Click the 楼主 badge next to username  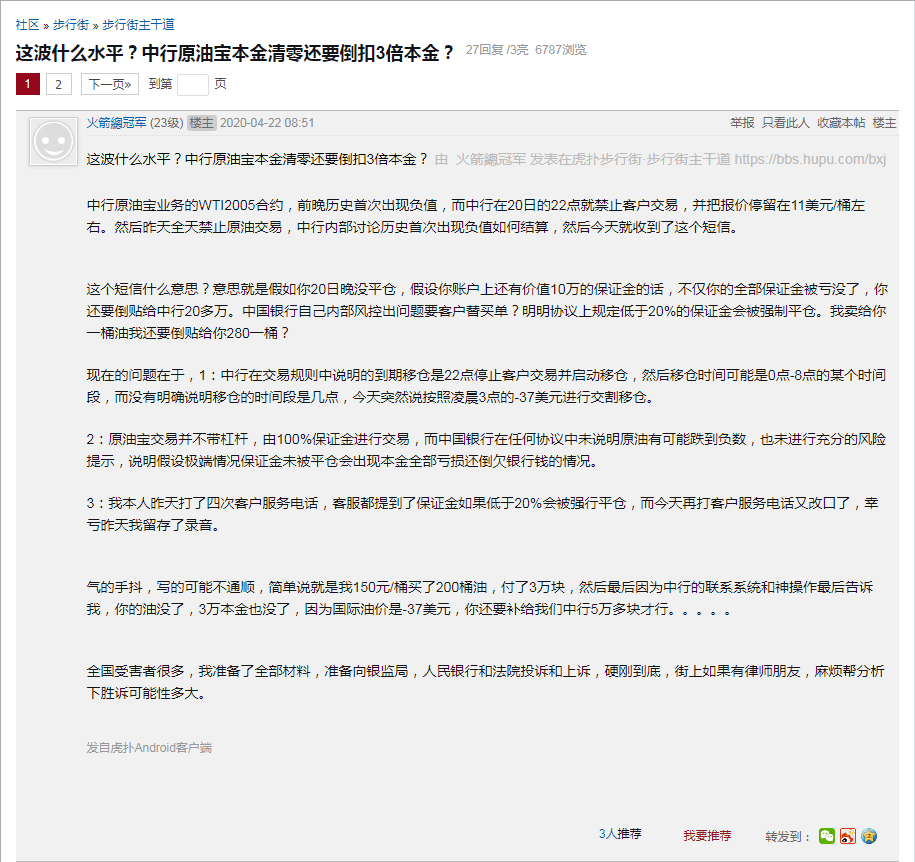pyautogui.click(x=202, y=123)
